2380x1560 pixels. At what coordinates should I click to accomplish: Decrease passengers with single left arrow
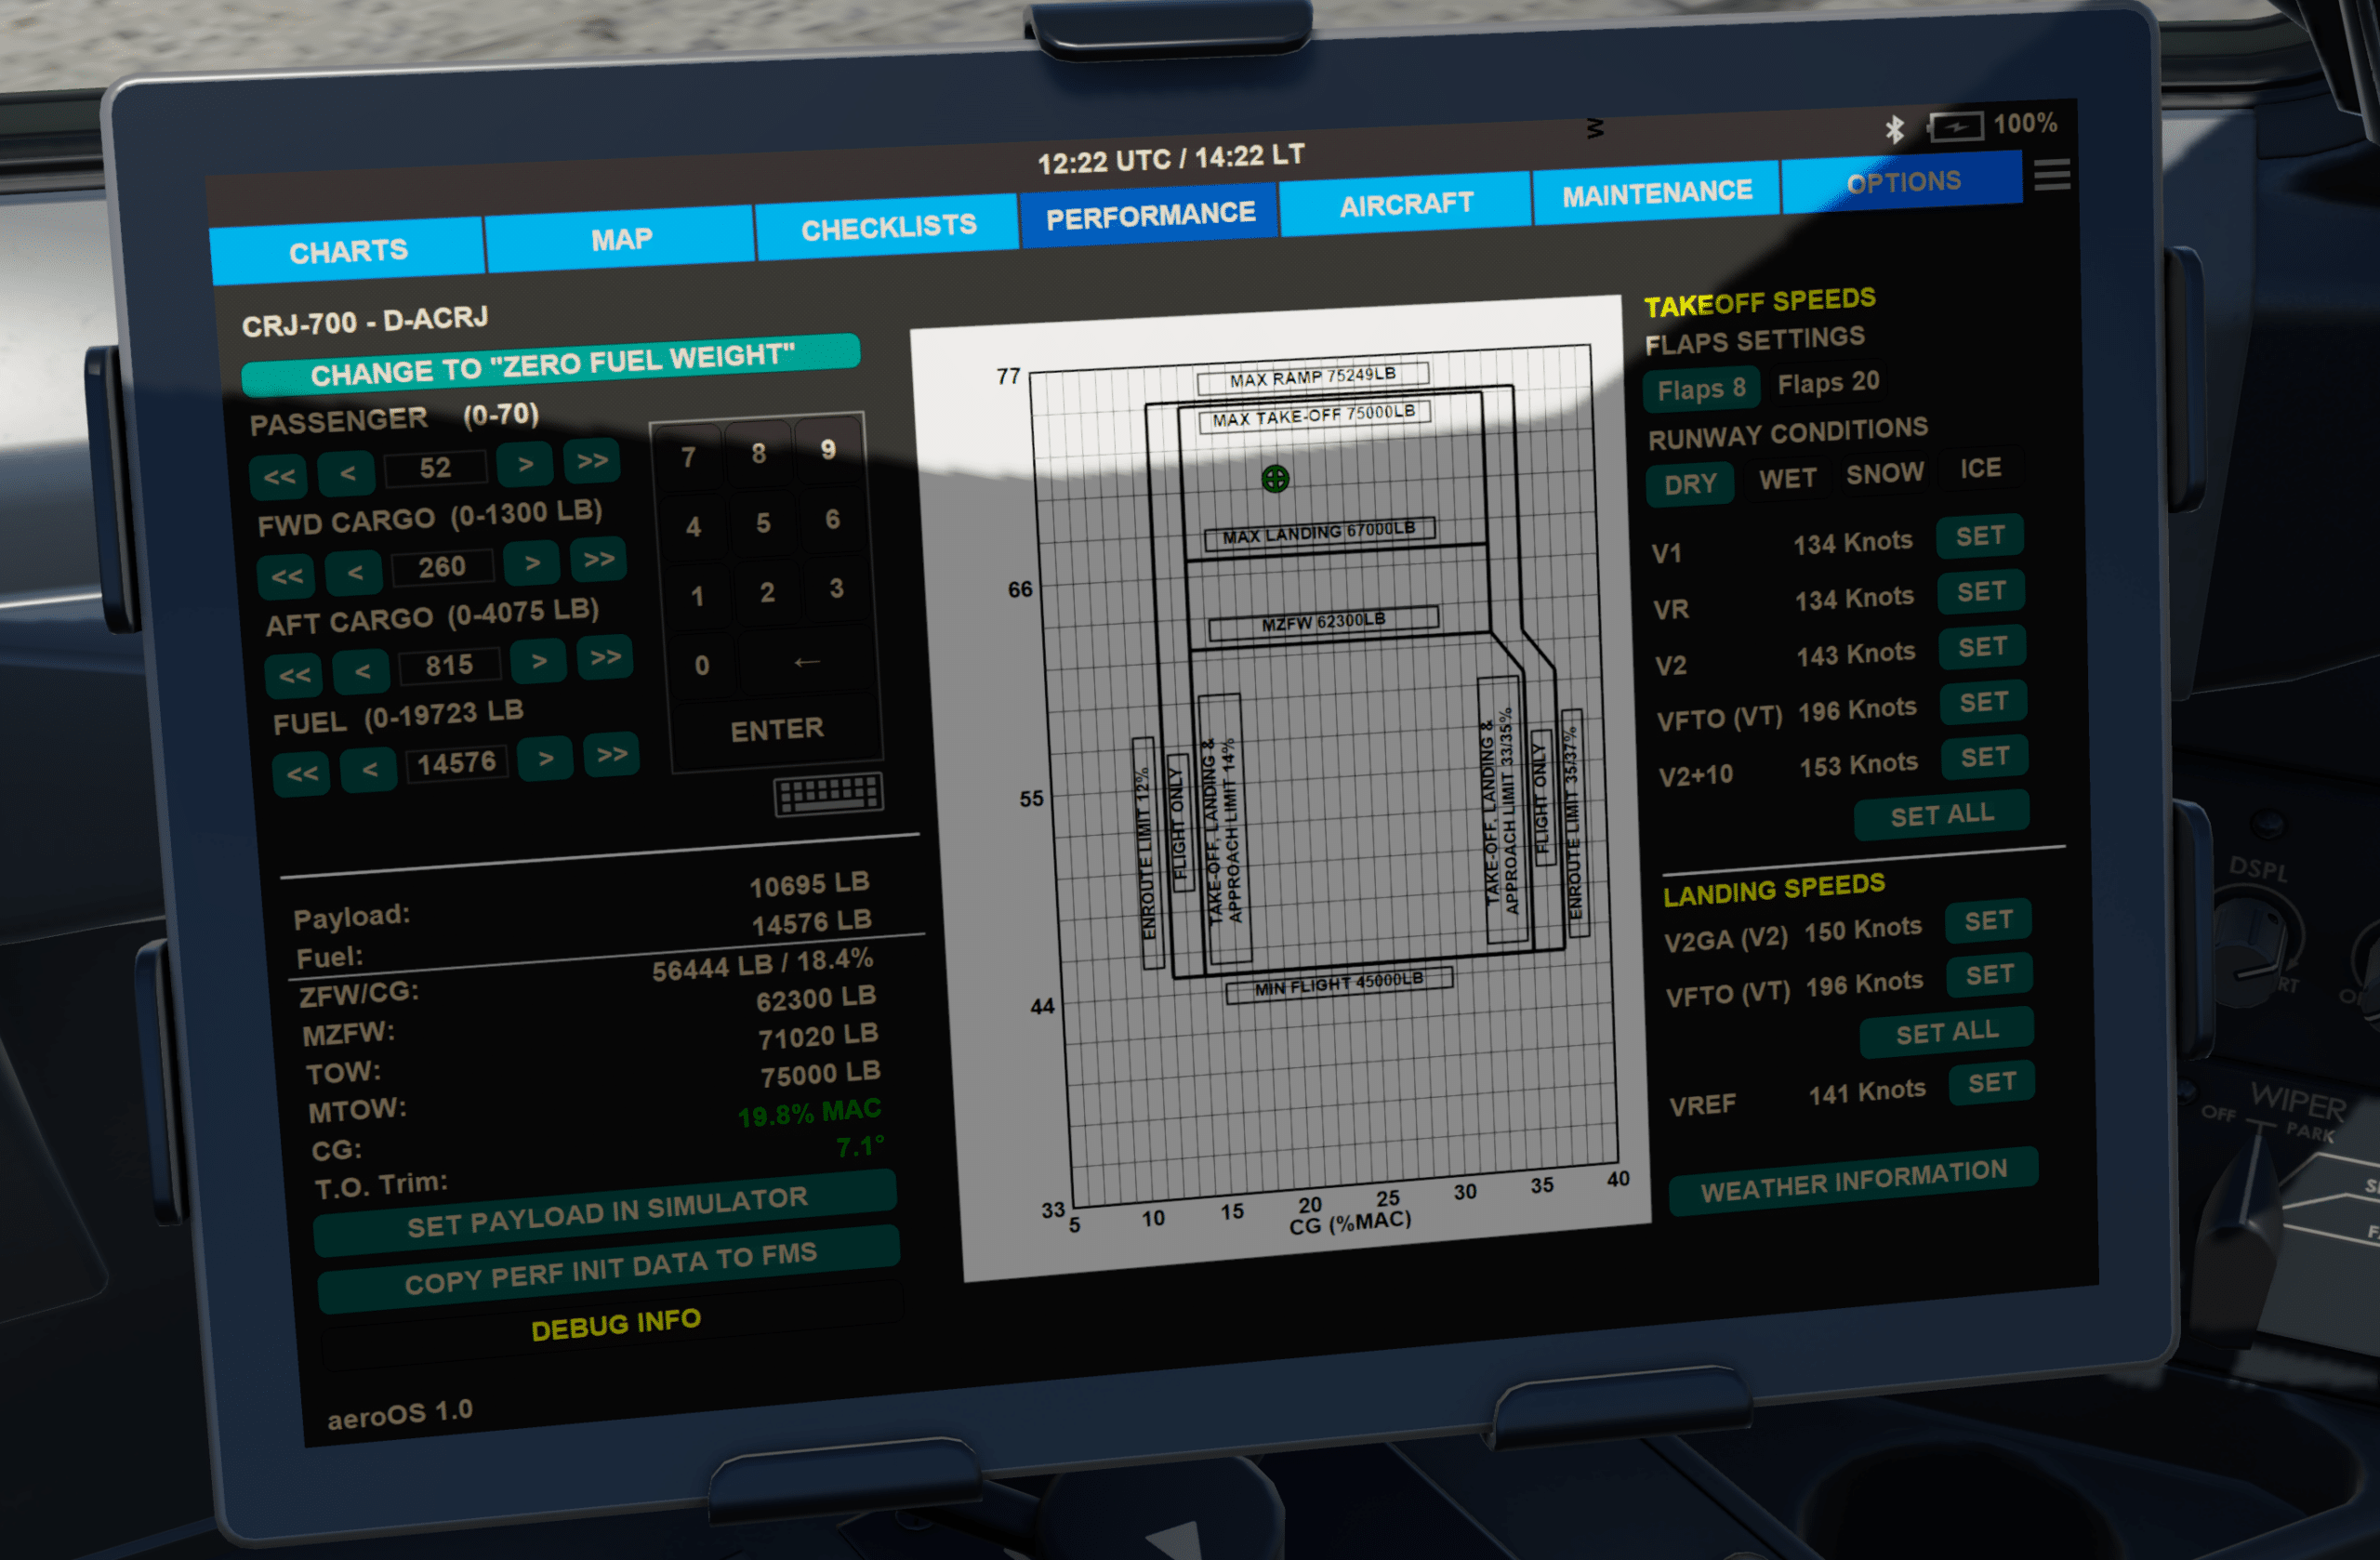click(x=347, y=472)
